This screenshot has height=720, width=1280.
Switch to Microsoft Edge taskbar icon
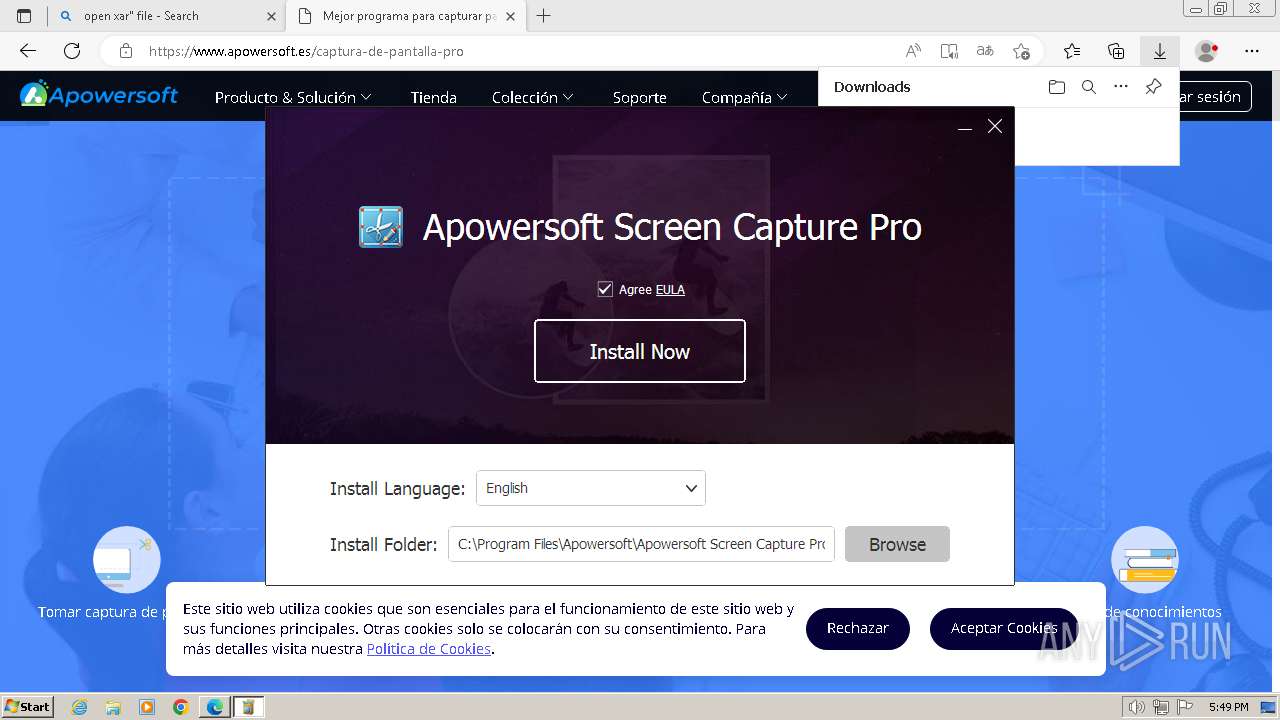(215, 707)
